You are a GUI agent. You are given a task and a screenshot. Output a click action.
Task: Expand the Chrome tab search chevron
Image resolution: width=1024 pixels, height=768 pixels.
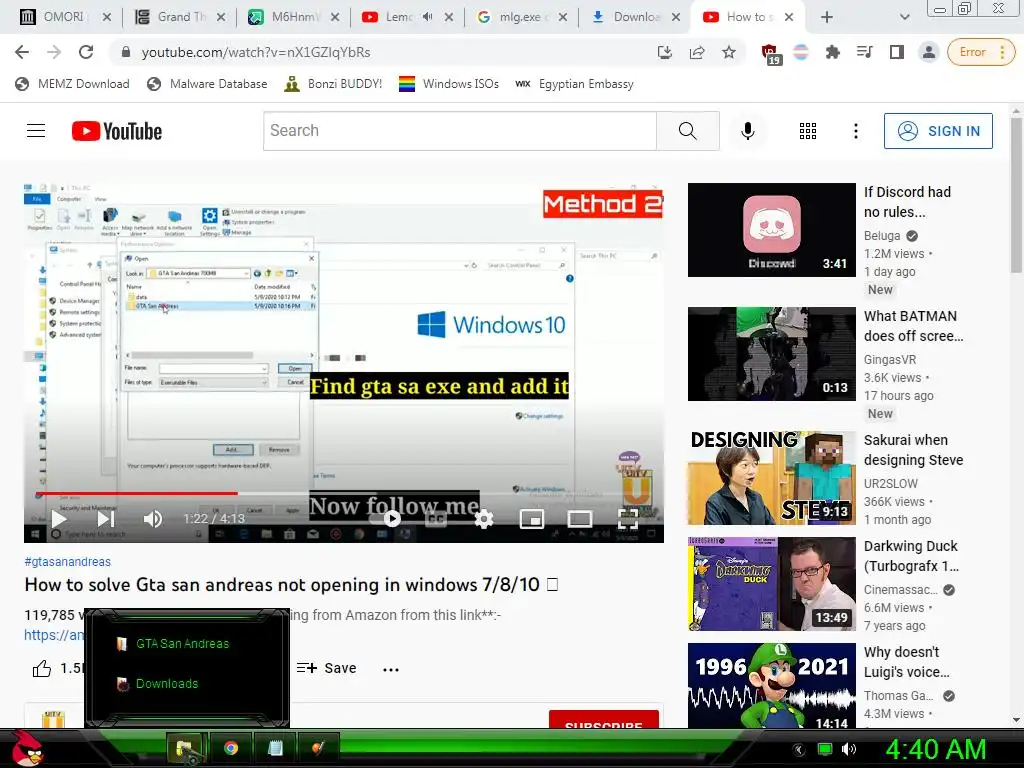(x=904, y=18)
